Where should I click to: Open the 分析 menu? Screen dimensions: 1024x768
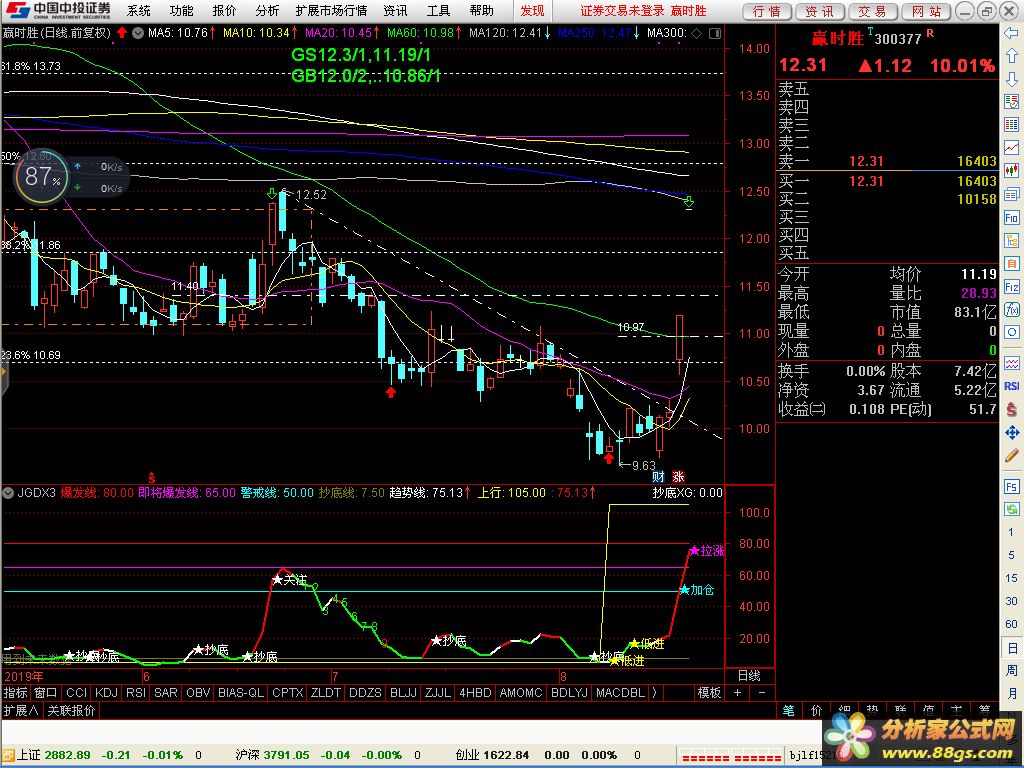(x=268, y=10)
